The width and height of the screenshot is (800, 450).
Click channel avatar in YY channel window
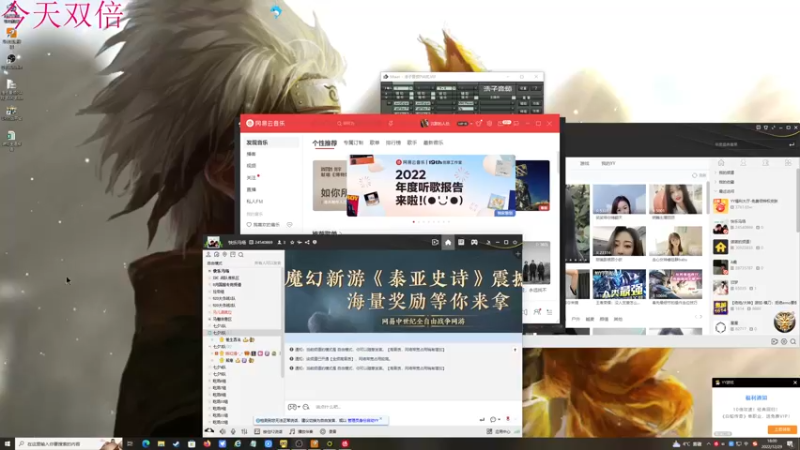pos(213,242)
